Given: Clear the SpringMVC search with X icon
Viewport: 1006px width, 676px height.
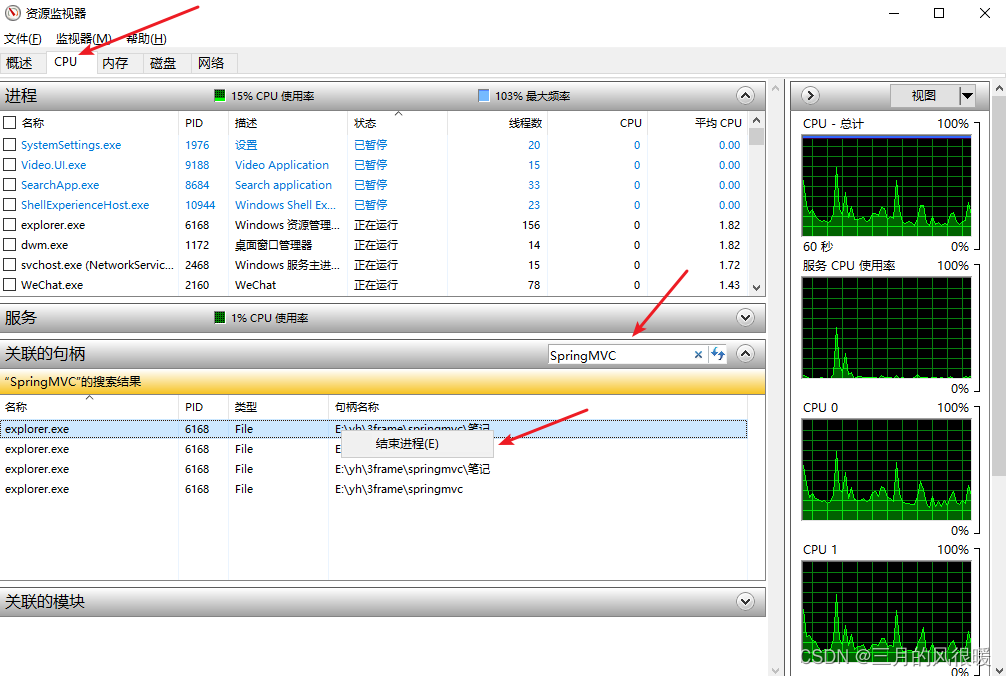Looking at the screenshot, I should (x=698, y=355).
